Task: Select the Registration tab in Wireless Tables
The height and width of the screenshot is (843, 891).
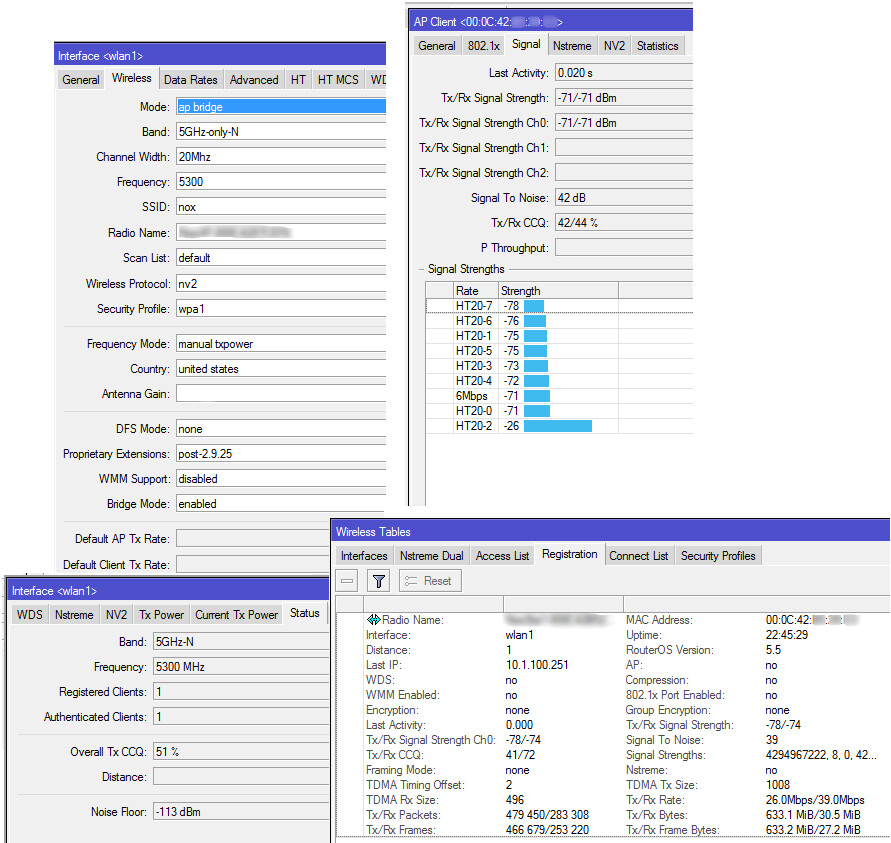Action: pyautogui.click(x=569, y=554)
